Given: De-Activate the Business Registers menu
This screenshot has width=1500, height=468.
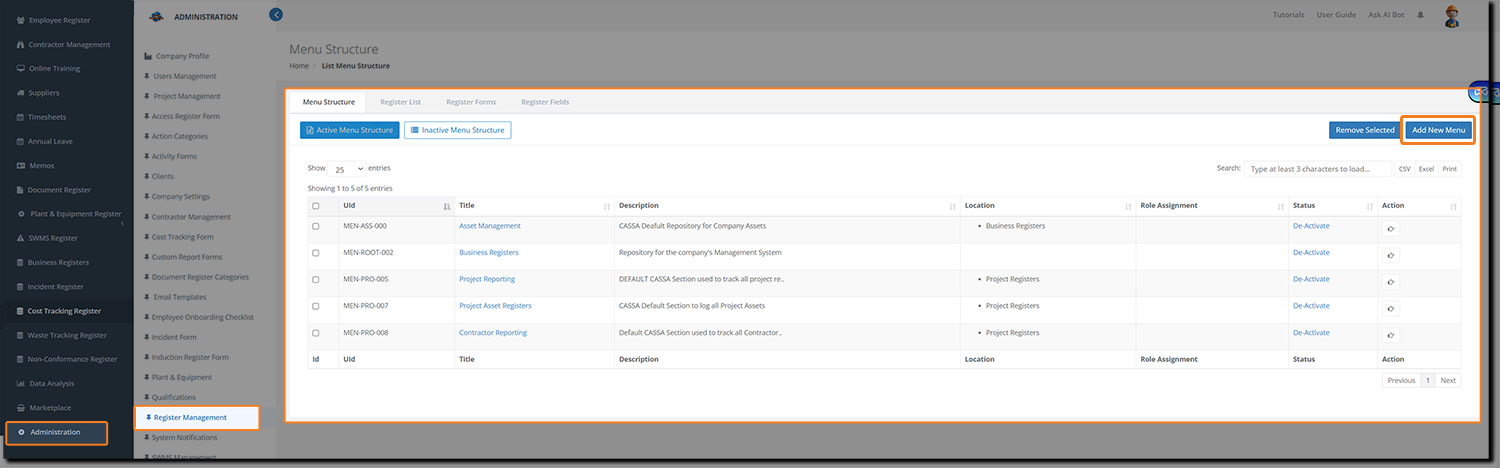Looking at the screenshot, I should [1310, 253].
